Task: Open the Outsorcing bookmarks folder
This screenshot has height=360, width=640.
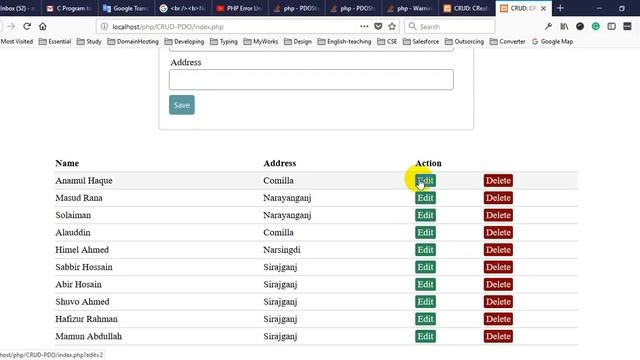Action: click(x=464, y=42)
